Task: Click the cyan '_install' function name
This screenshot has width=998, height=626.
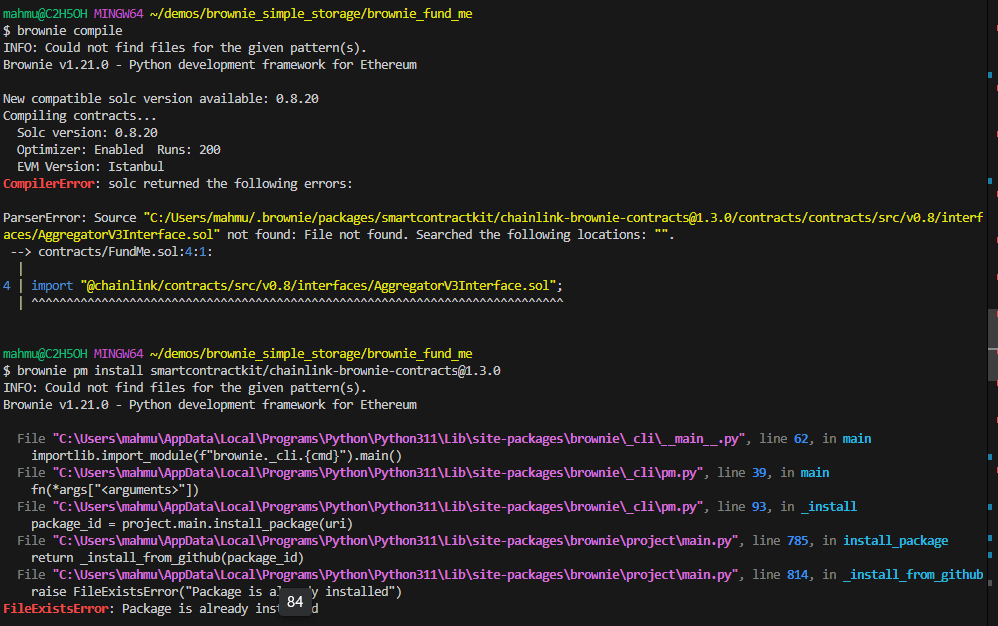Action: coord(829,506)
